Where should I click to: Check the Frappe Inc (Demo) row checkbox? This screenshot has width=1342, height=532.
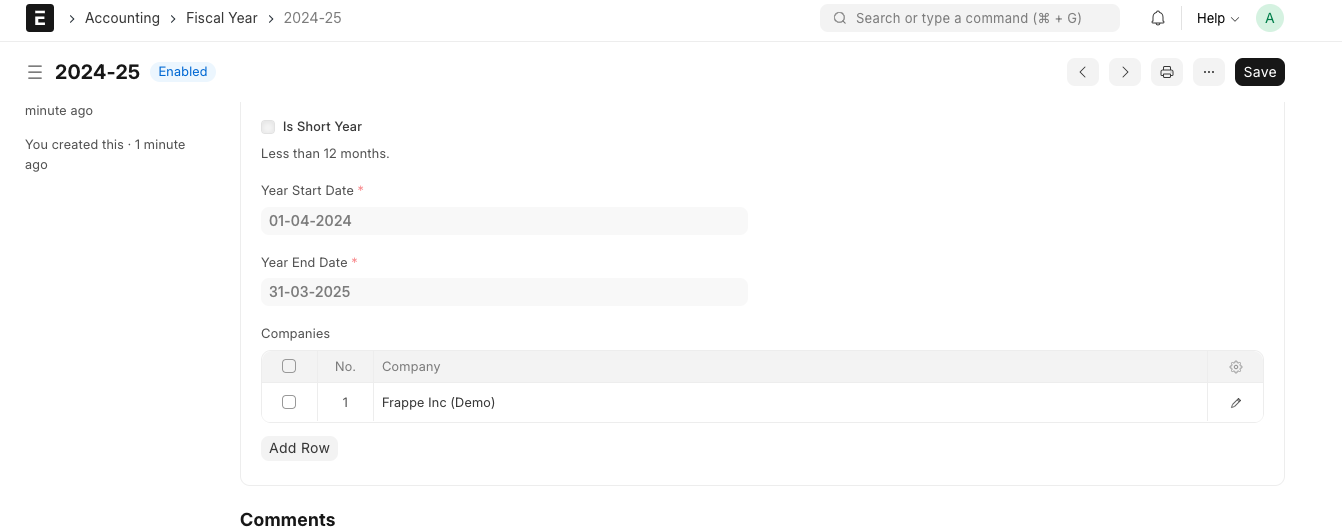point(289,402)
